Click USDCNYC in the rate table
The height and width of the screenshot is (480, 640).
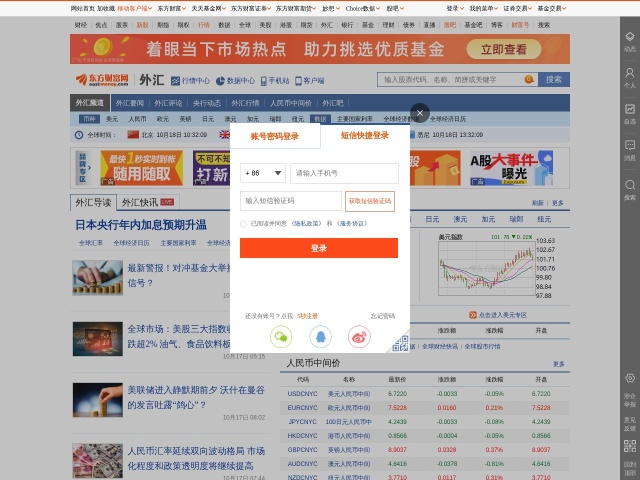coord(302,394)
